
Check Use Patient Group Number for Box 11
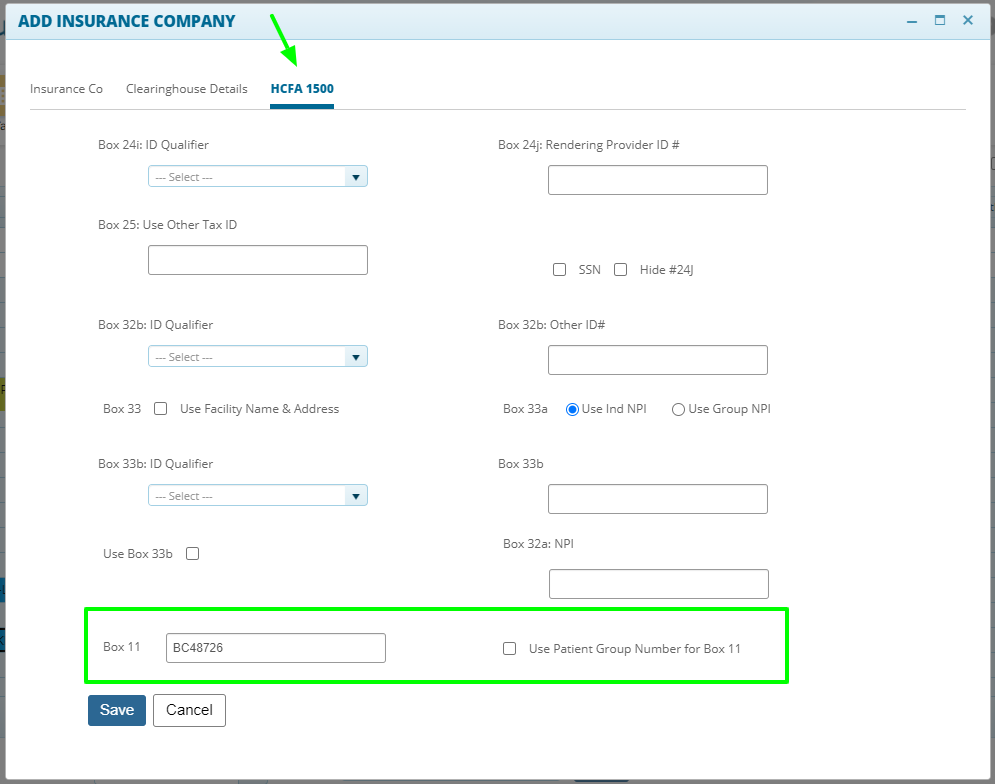click(510, 649)
